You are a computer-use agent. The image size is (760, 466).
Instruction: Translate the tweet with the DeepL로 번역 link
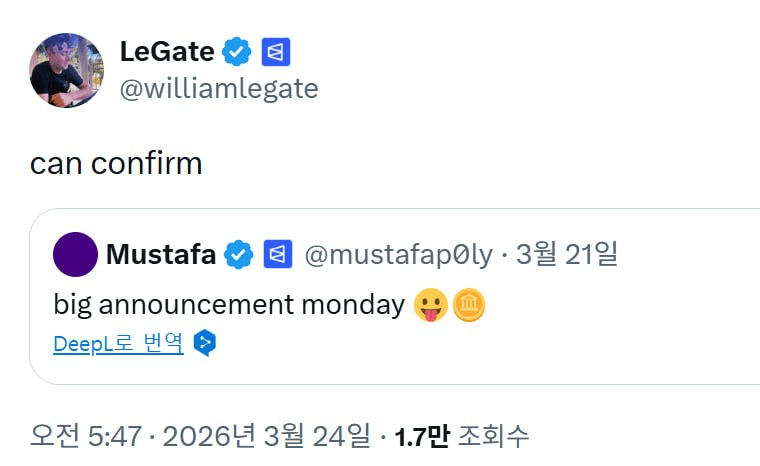click(118, 344)
